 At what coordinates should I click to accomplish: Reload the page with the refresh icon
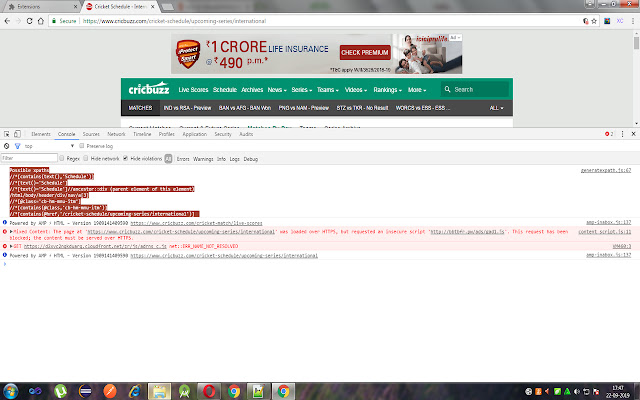[x=29, y=21]
